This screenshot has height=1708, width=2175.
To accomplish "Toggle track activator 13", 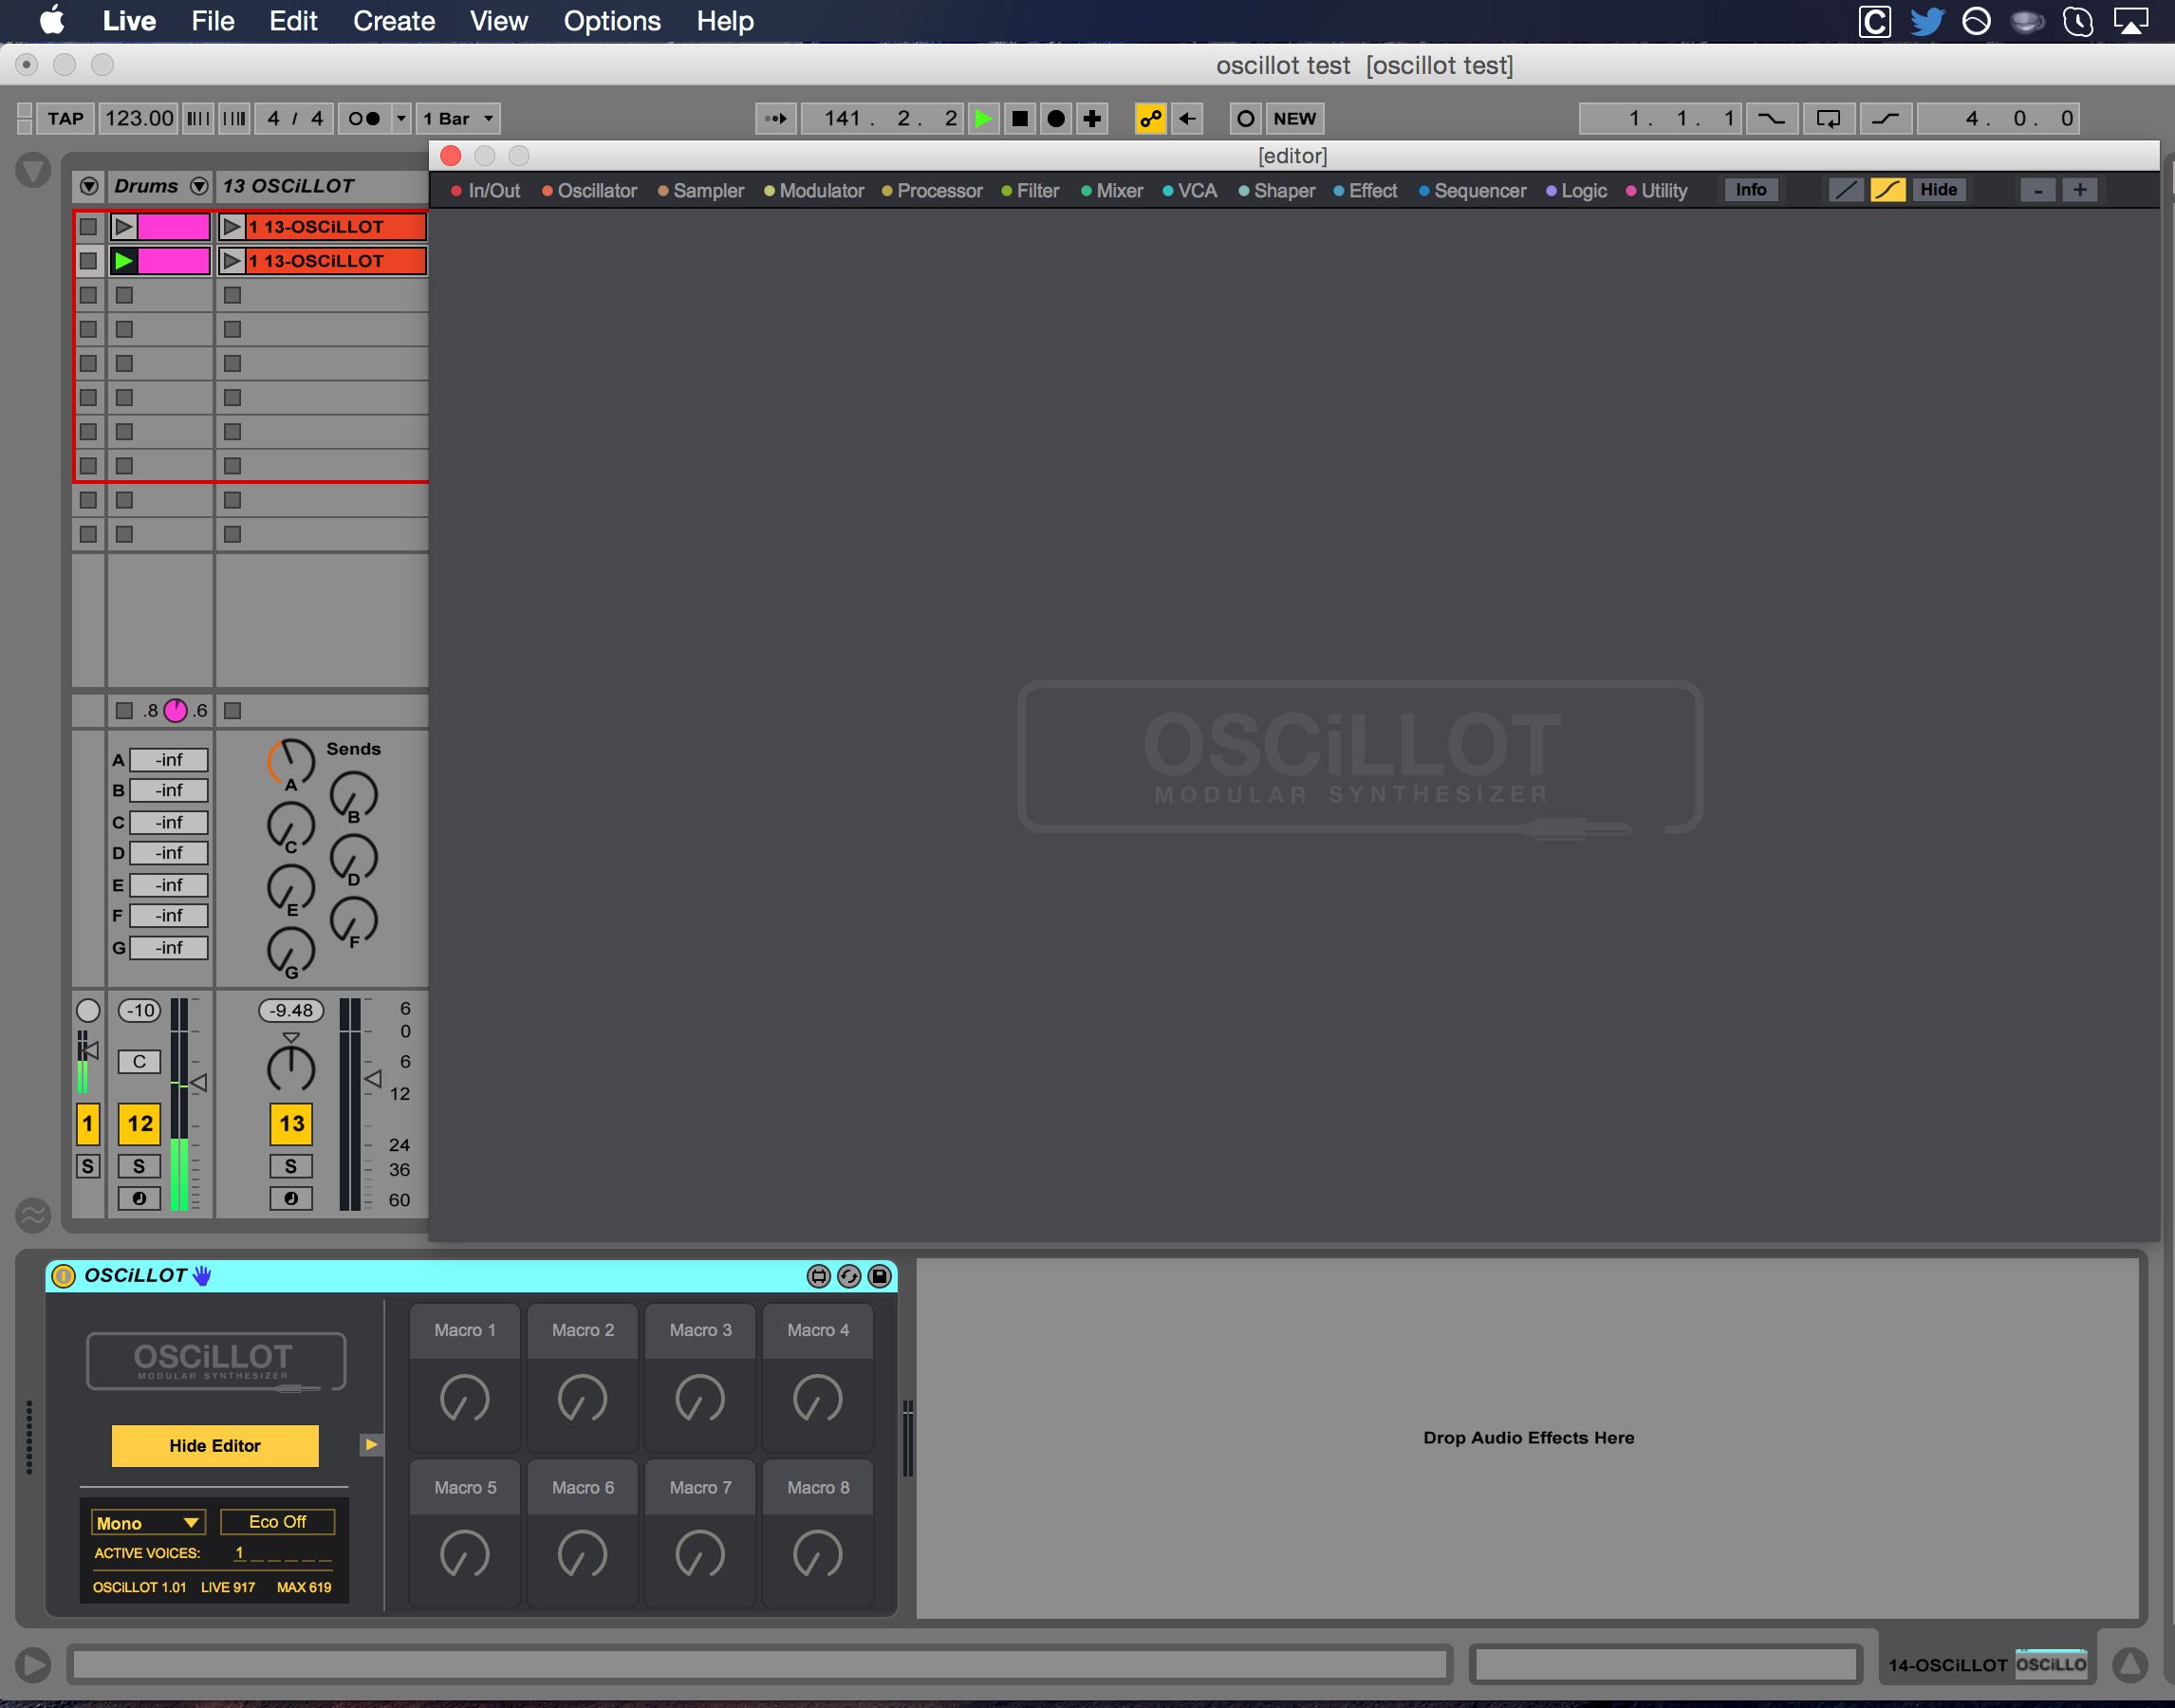I will (x=291, y=1123).
